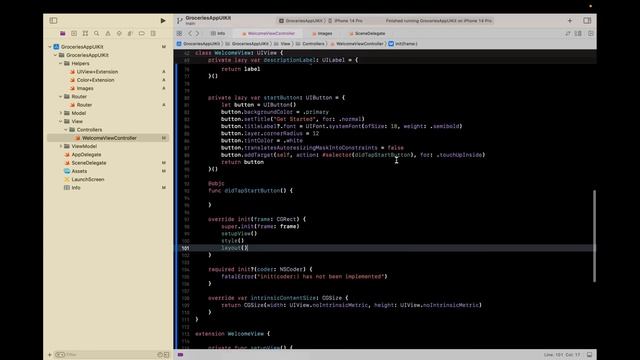Collapse the GroceriesAppUIKit project root
This screenshot has height=360, width=640.
tap(50, 47)
